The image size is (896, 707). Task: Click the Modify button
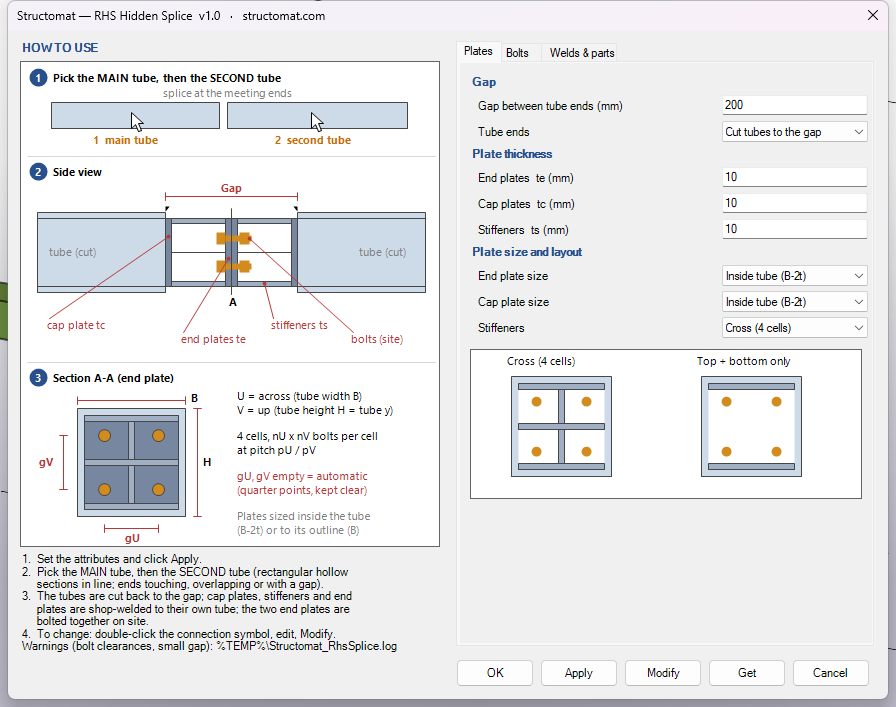point(663,673)
